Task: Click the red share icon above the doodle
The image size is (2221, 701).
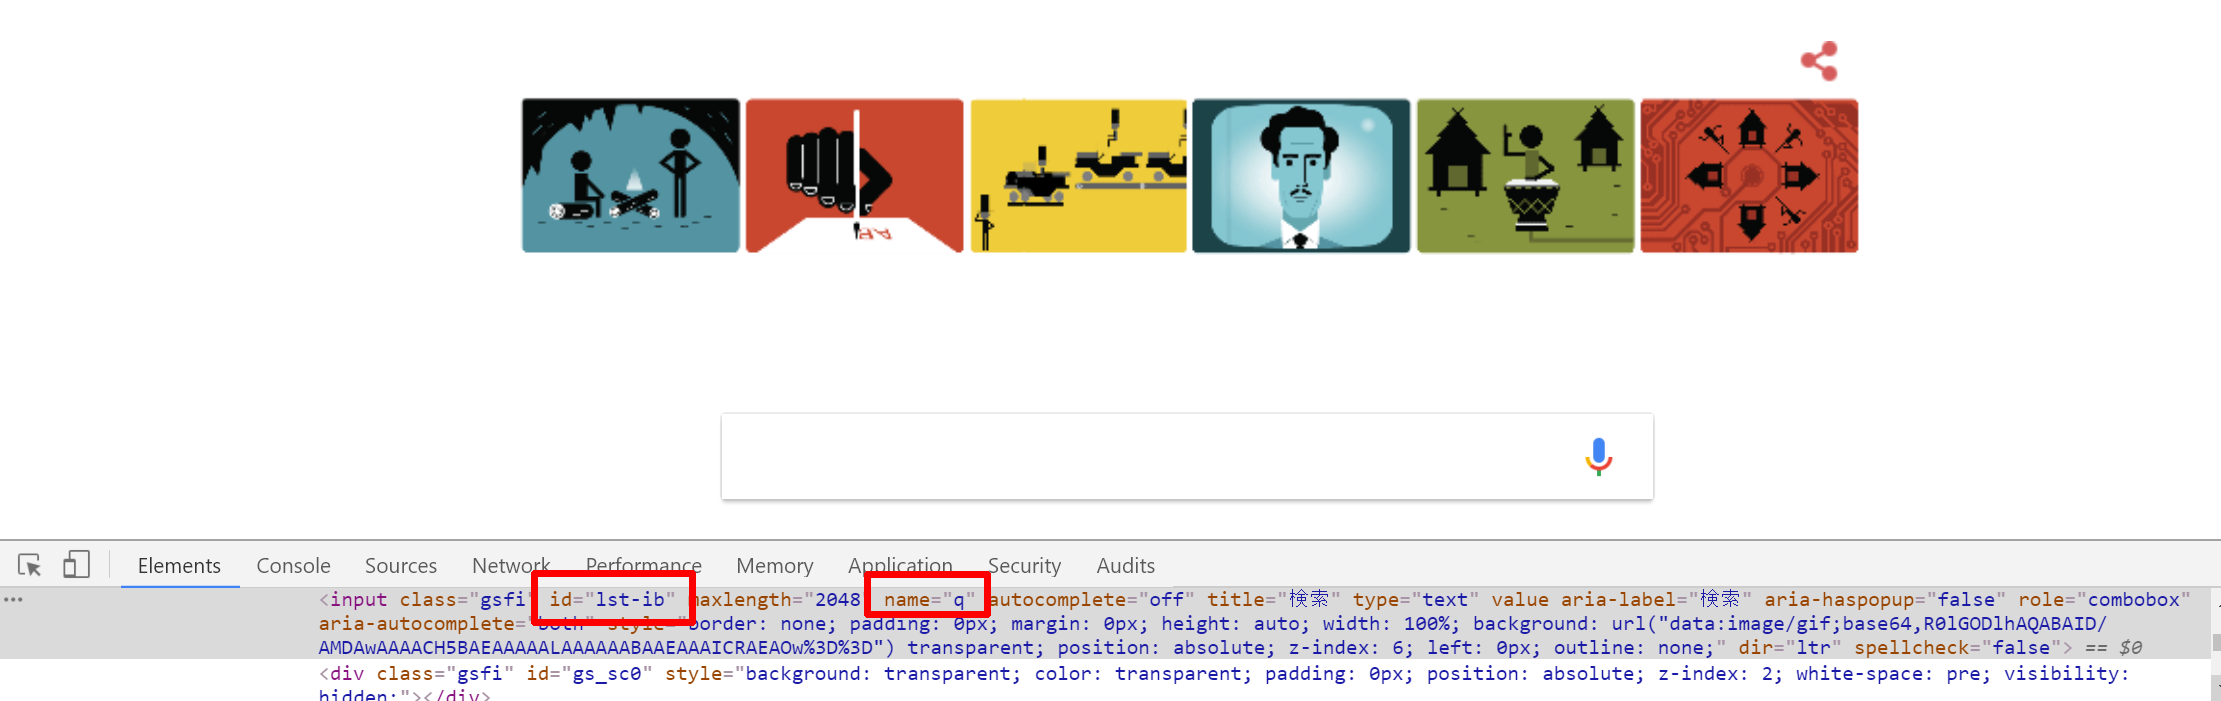Action: tap(1819, 61)
